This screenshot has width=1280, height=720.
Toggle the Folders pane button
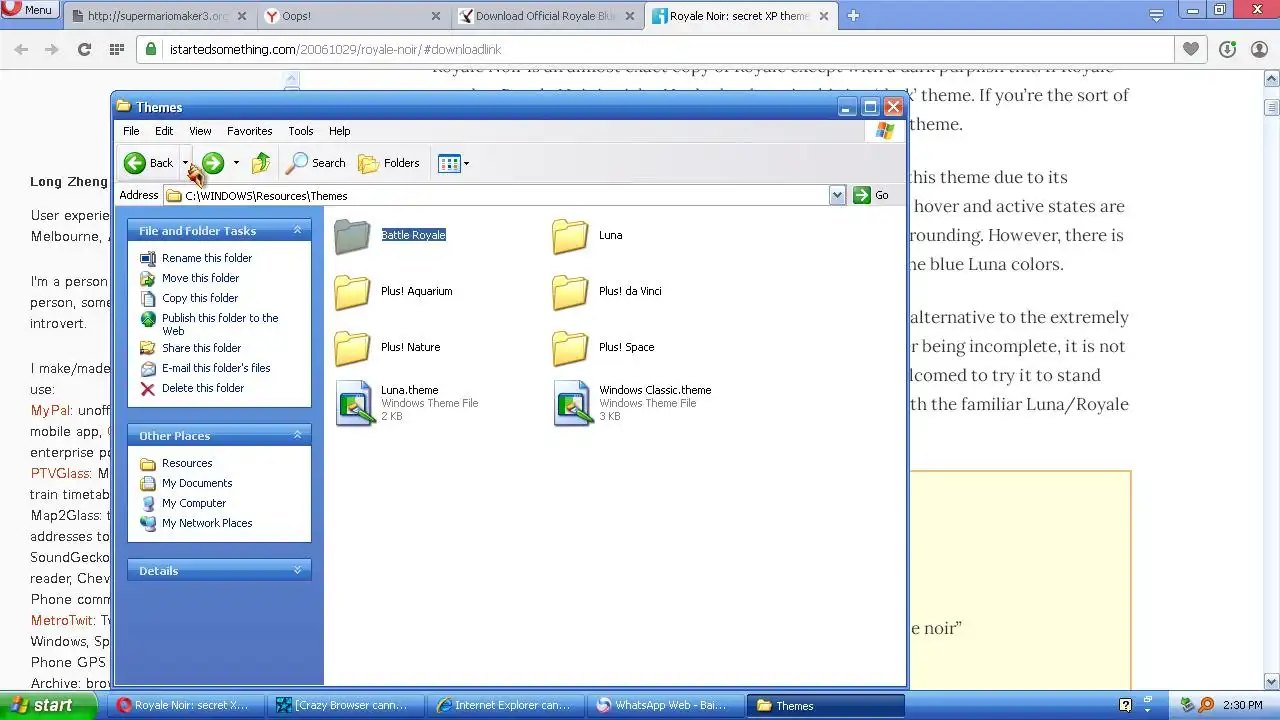pos(389,163)
